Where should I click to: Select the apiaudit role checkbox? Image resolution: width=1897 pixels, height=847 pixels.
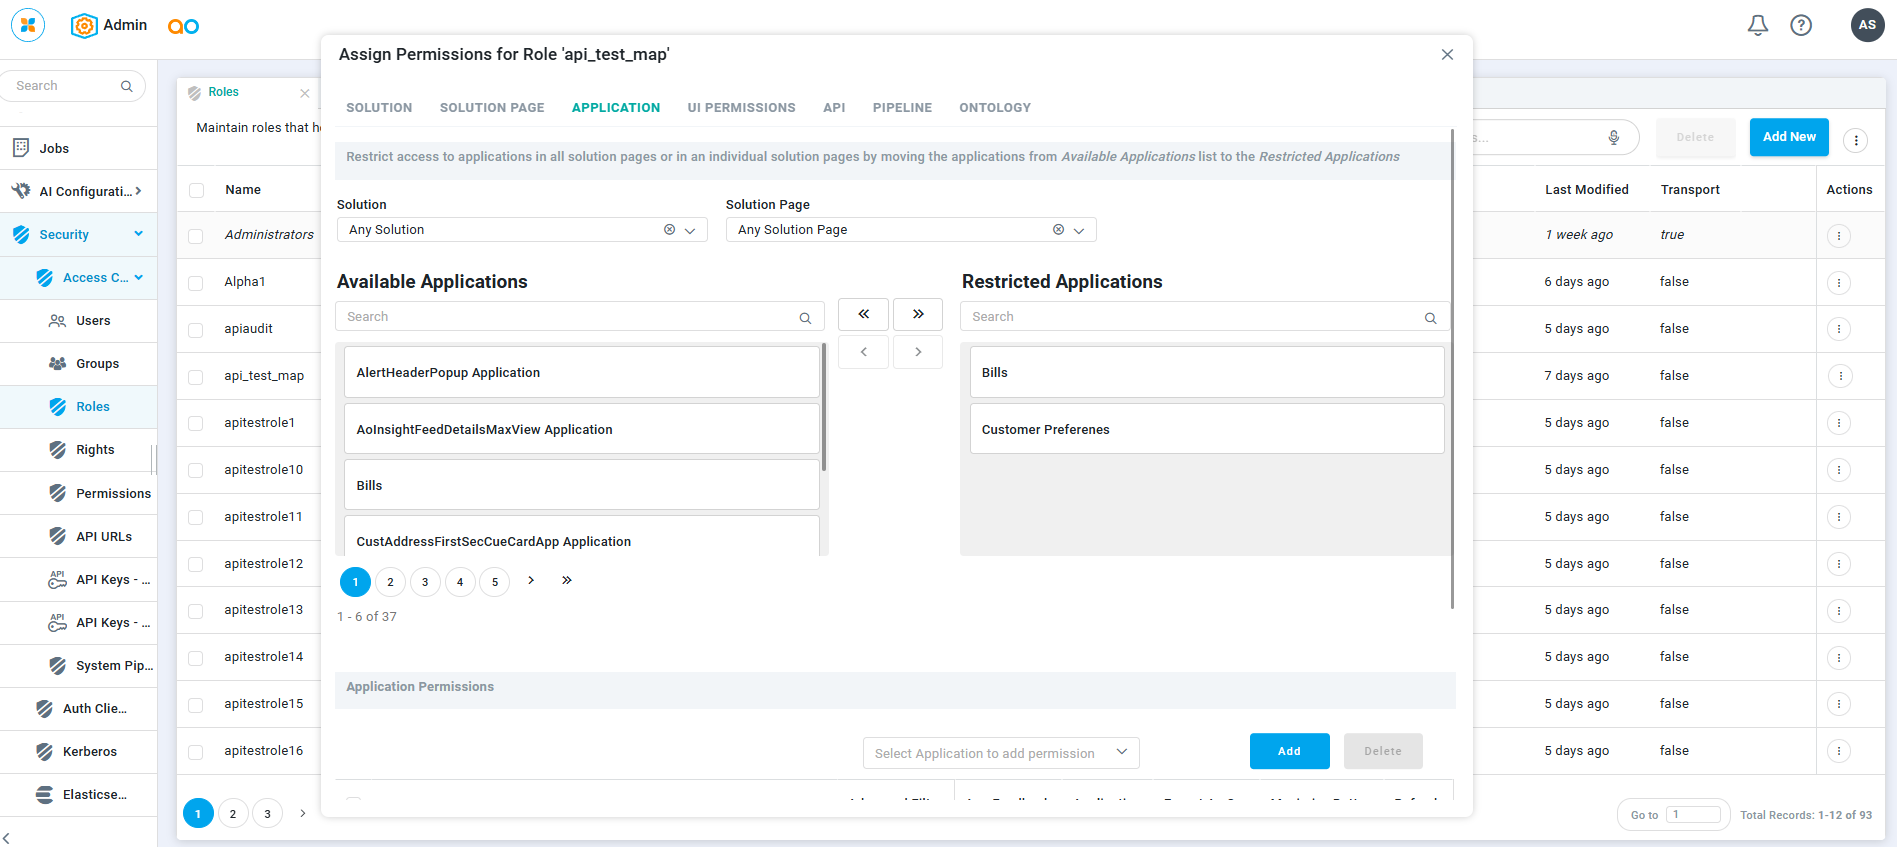coord(196,330)
